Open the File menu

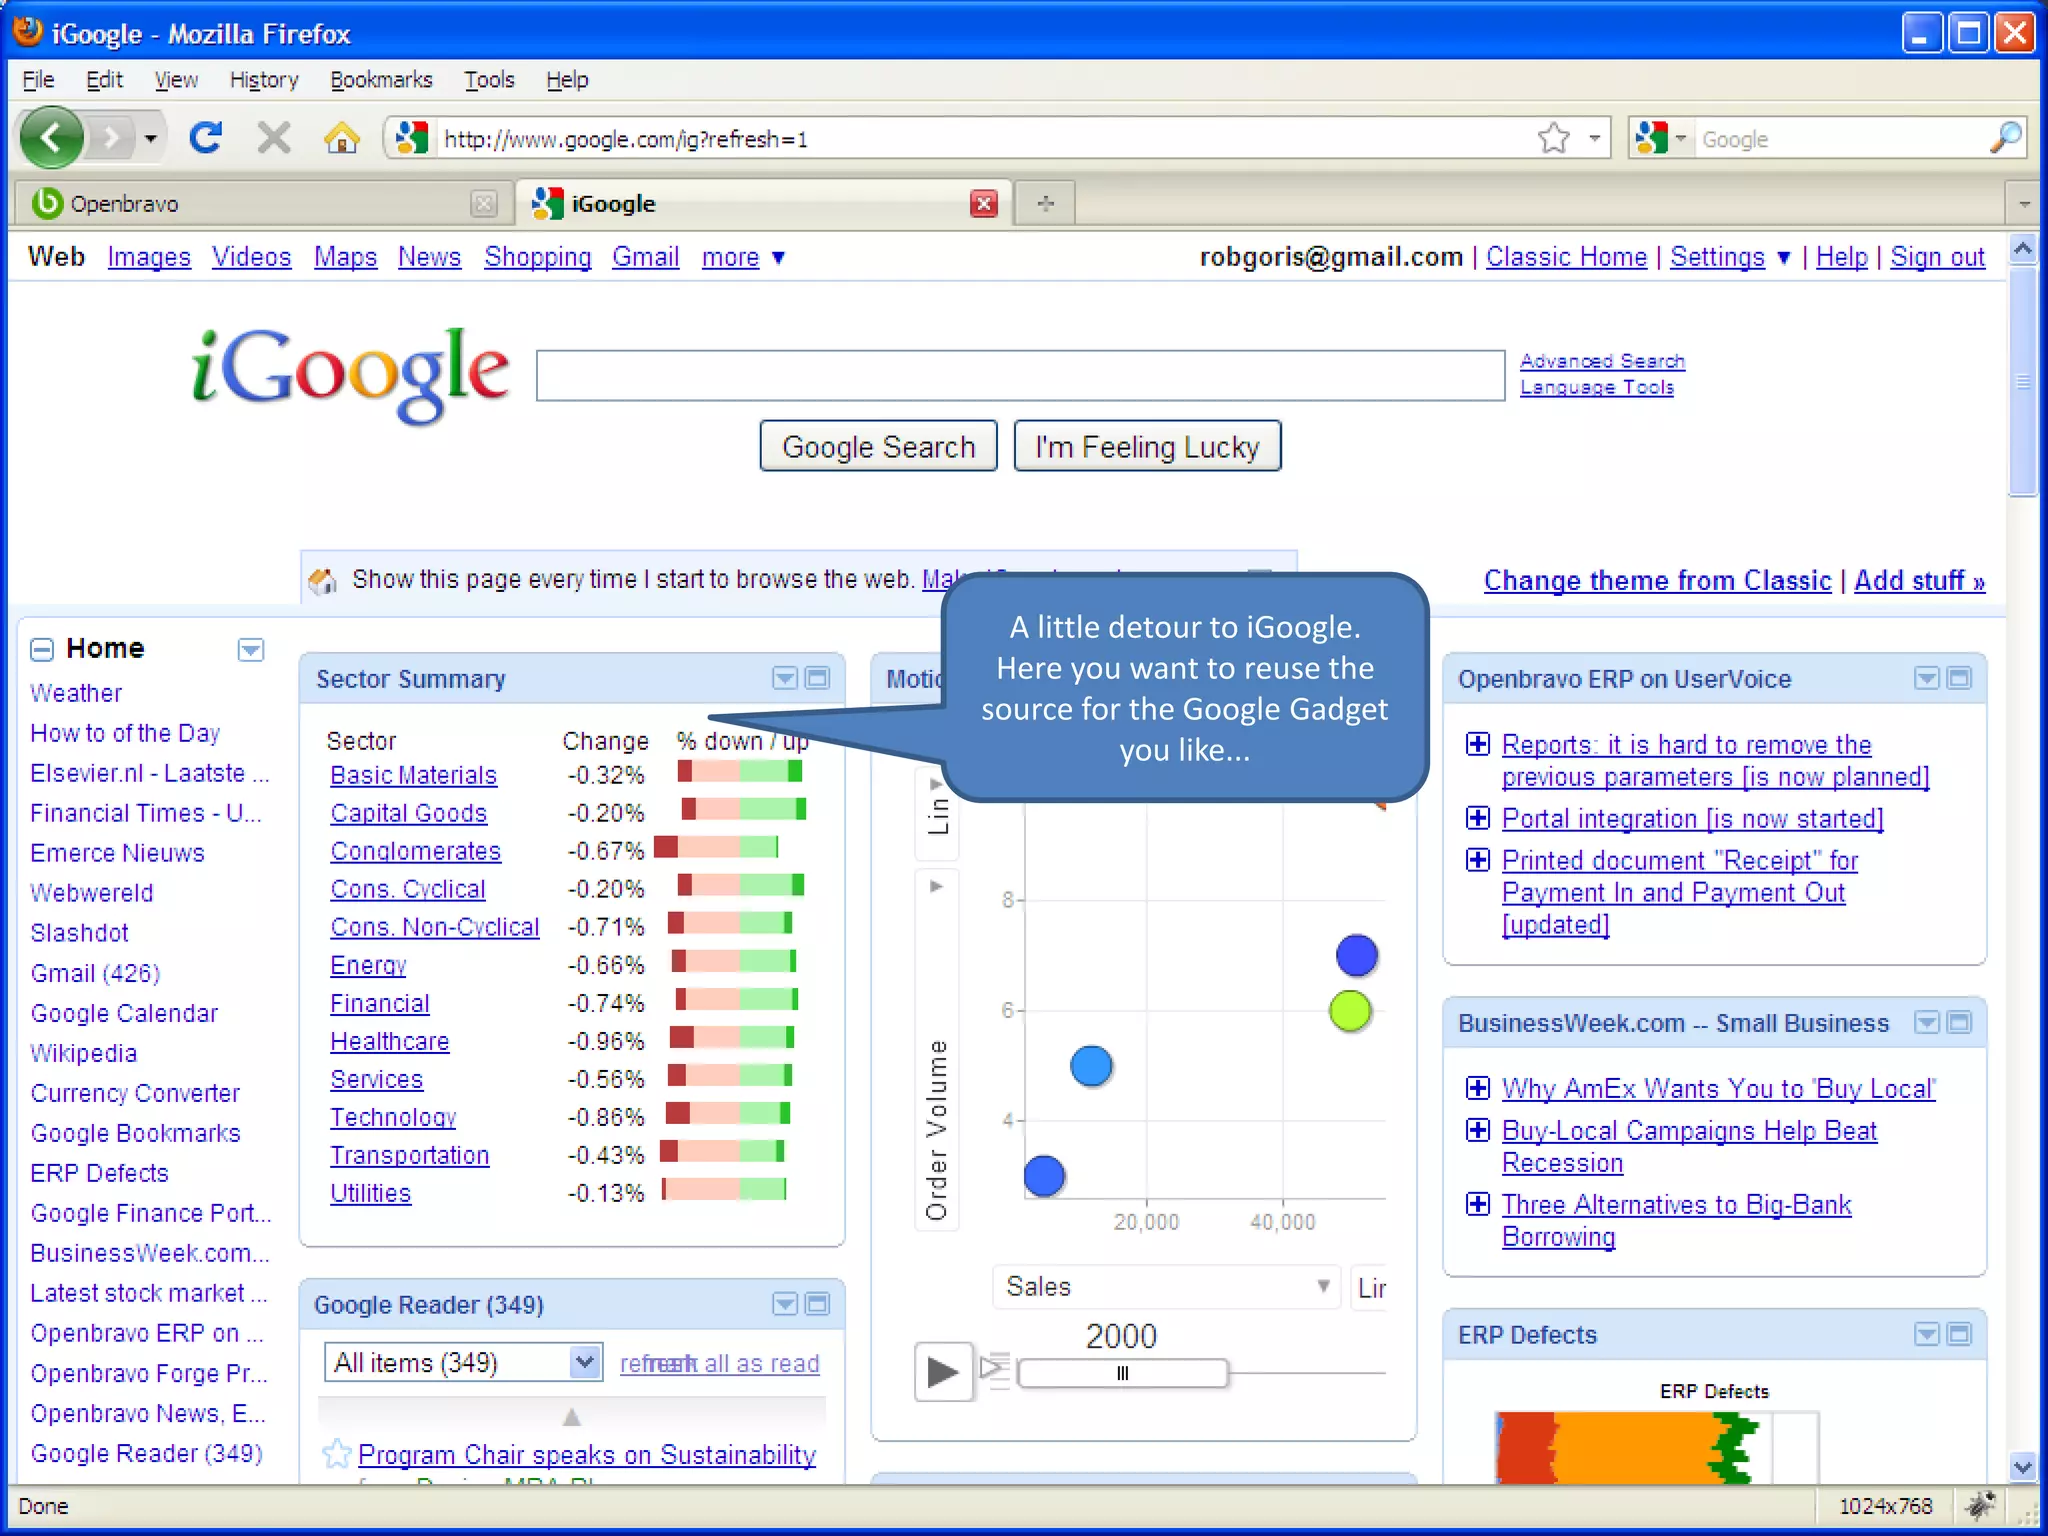point(38,80)
